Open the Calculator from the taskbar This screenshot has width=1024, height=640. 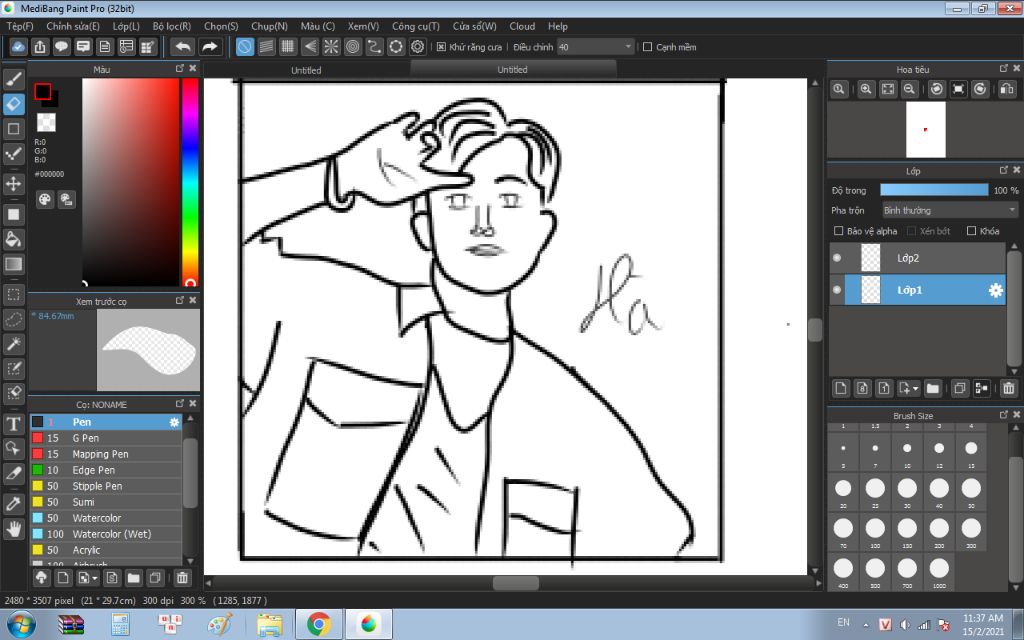(120, 624)
